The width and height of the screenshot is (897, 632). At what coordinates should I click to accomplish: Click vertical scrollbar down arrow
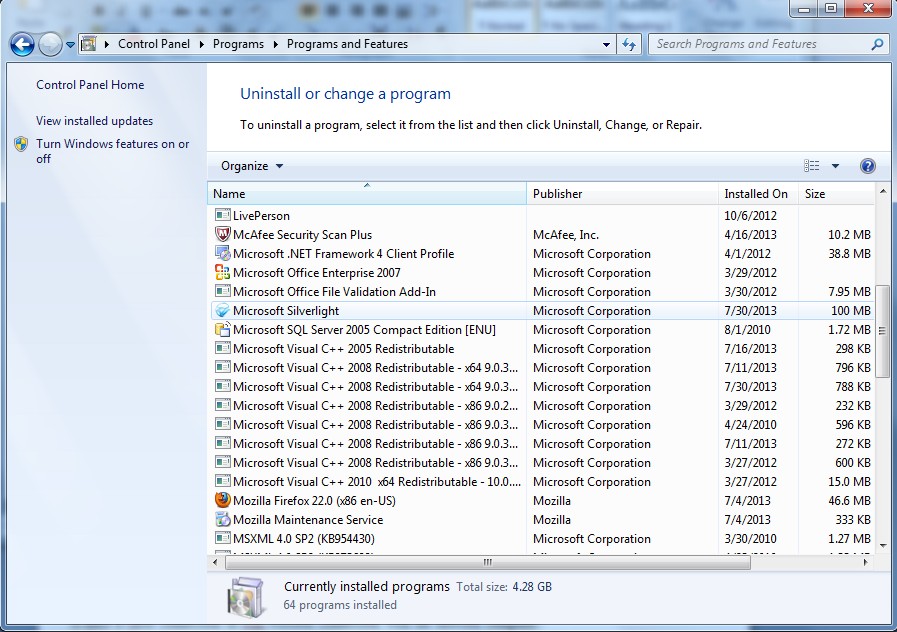pyautogui.click(x=883, y=546)
